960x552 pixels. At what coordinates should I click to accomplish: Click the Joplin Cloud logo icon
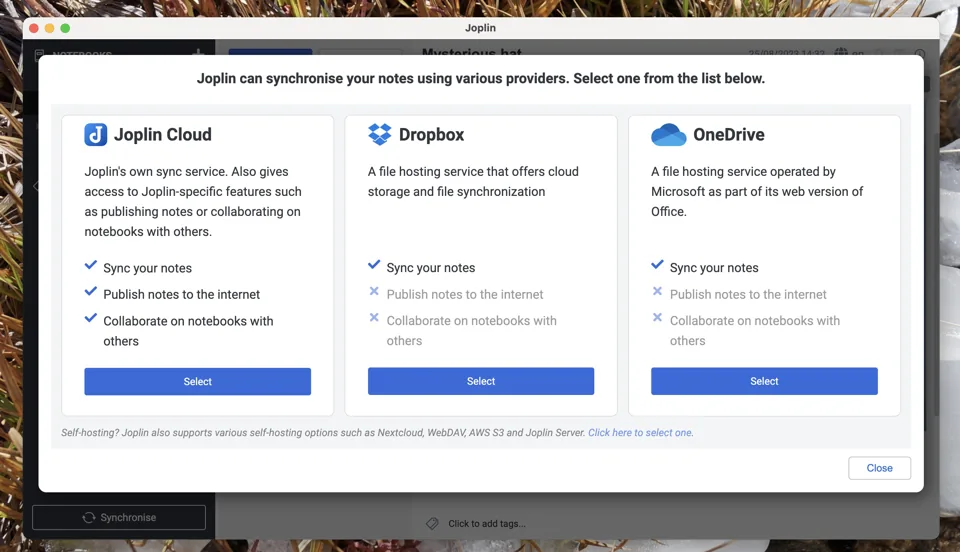click(96, 135)
